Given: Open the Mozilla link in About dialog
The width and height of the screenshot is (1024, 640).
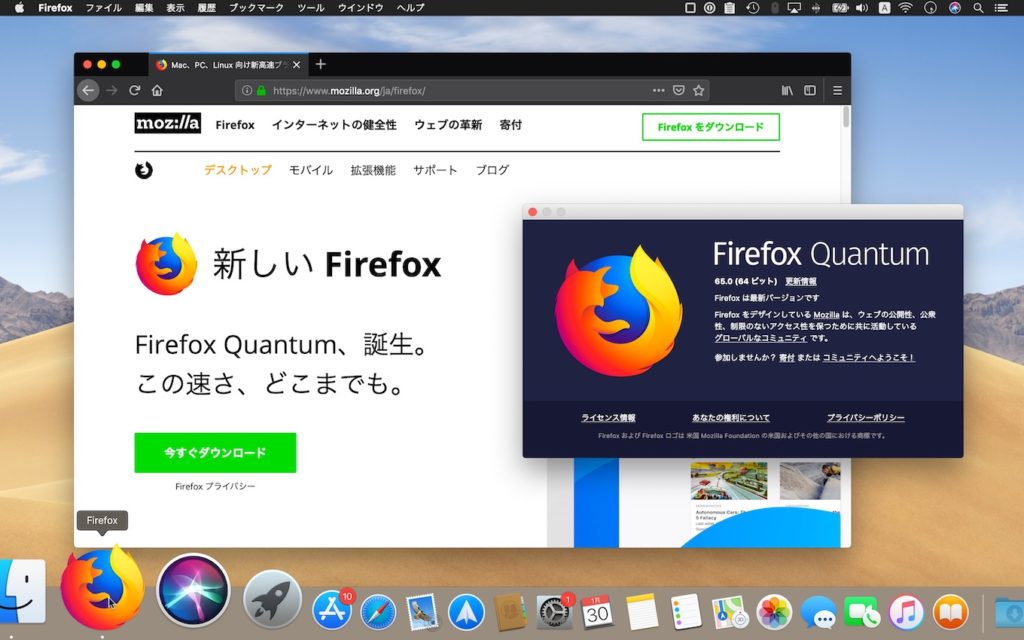Looking at the screenshot, I should tap(826, 315).
